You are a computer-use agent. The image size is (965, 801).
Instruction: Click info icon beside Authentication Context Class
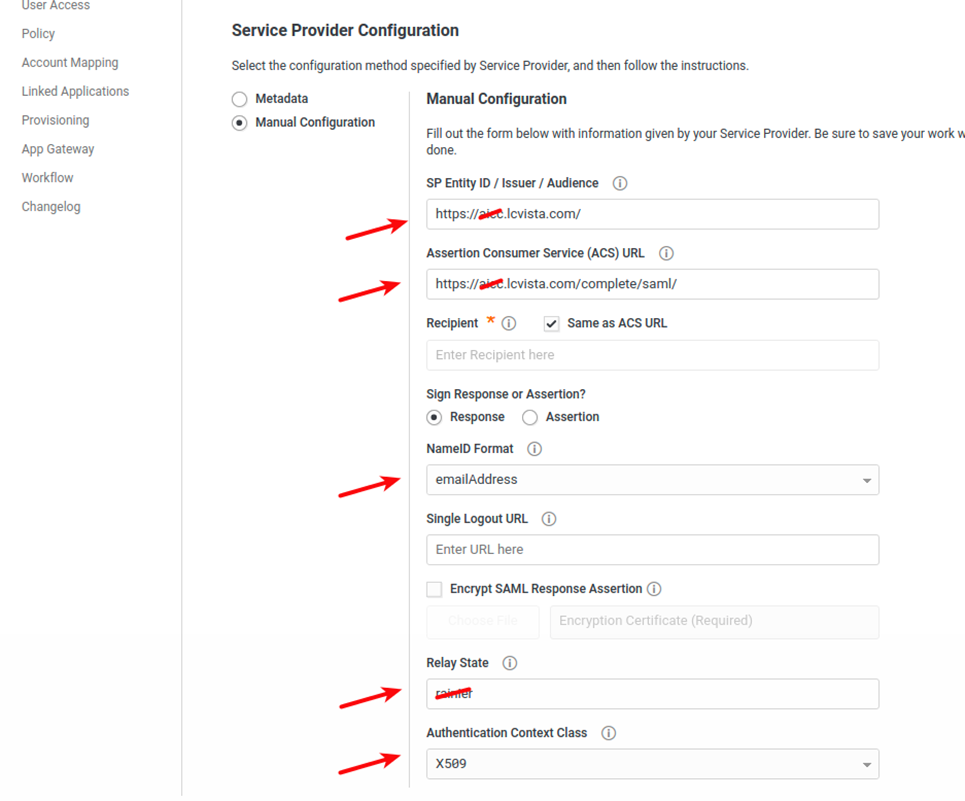point(608,733)
